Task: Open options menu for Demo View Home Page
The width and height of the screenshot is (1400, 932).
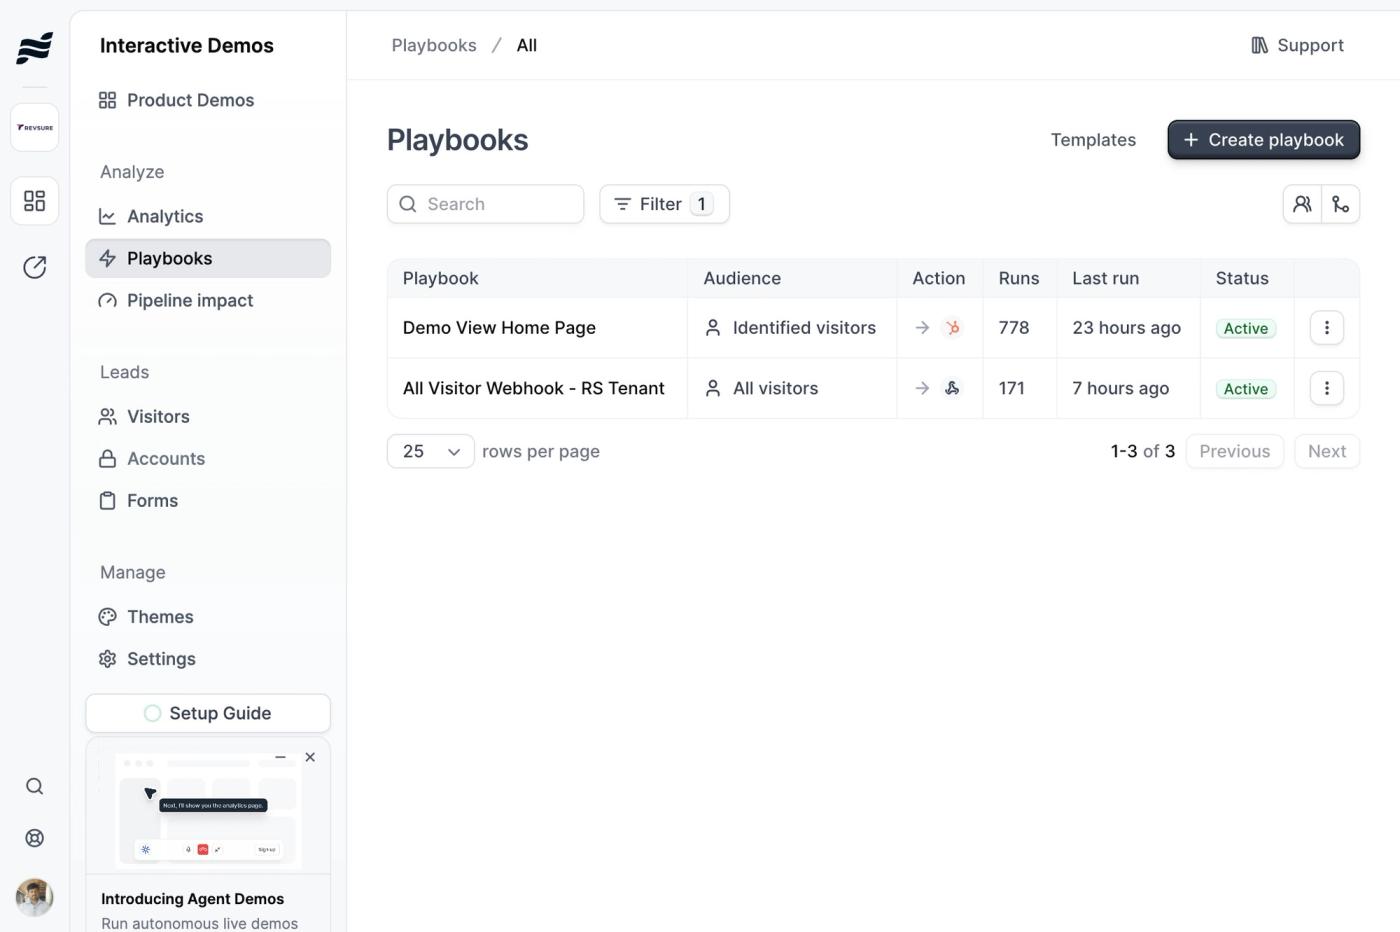Action: point(1327,328)
